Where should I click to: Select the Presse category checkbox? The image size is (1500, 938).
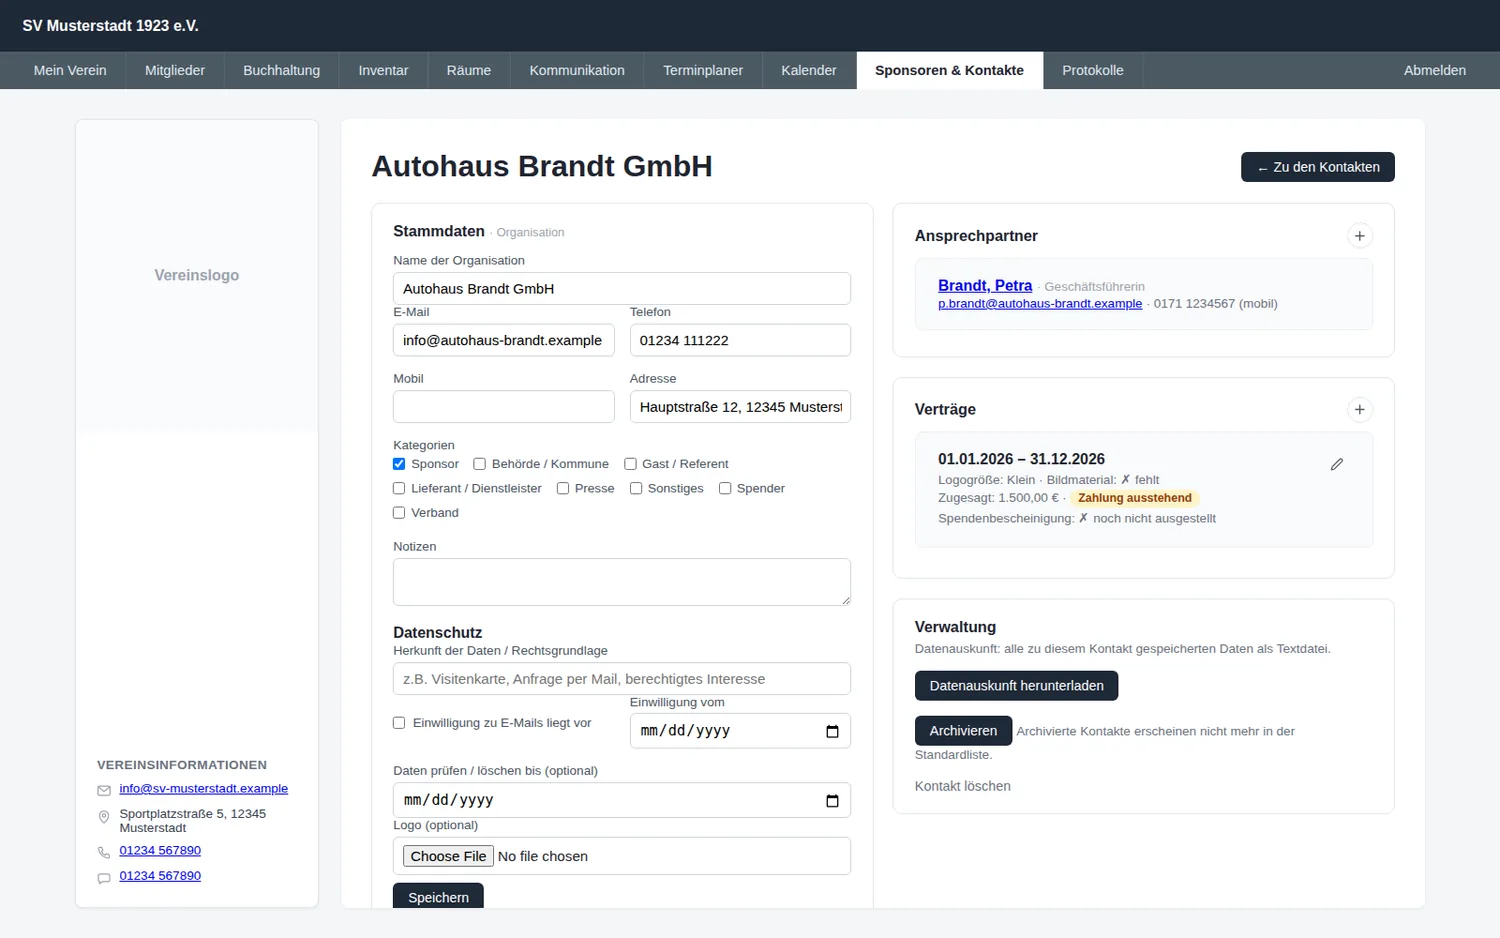point(563,488)
